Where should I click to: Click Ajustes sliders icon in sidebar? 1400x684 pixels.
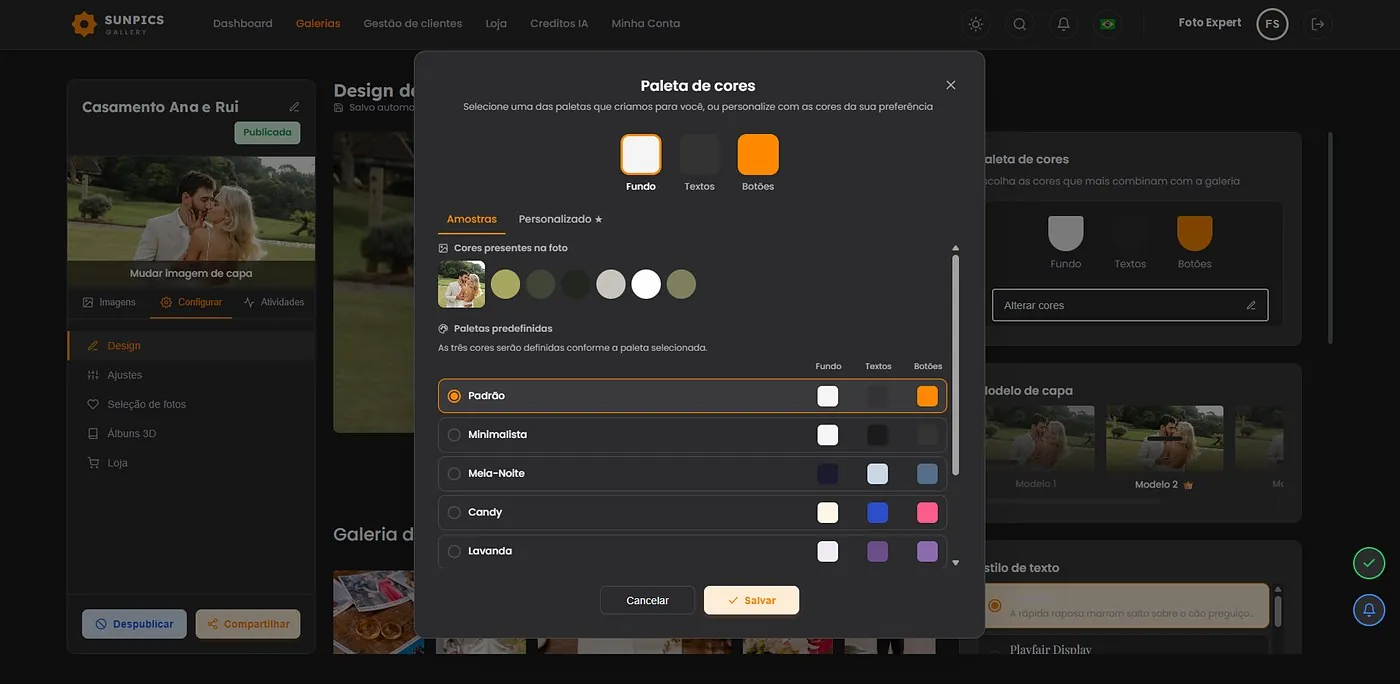coord(93,375)
